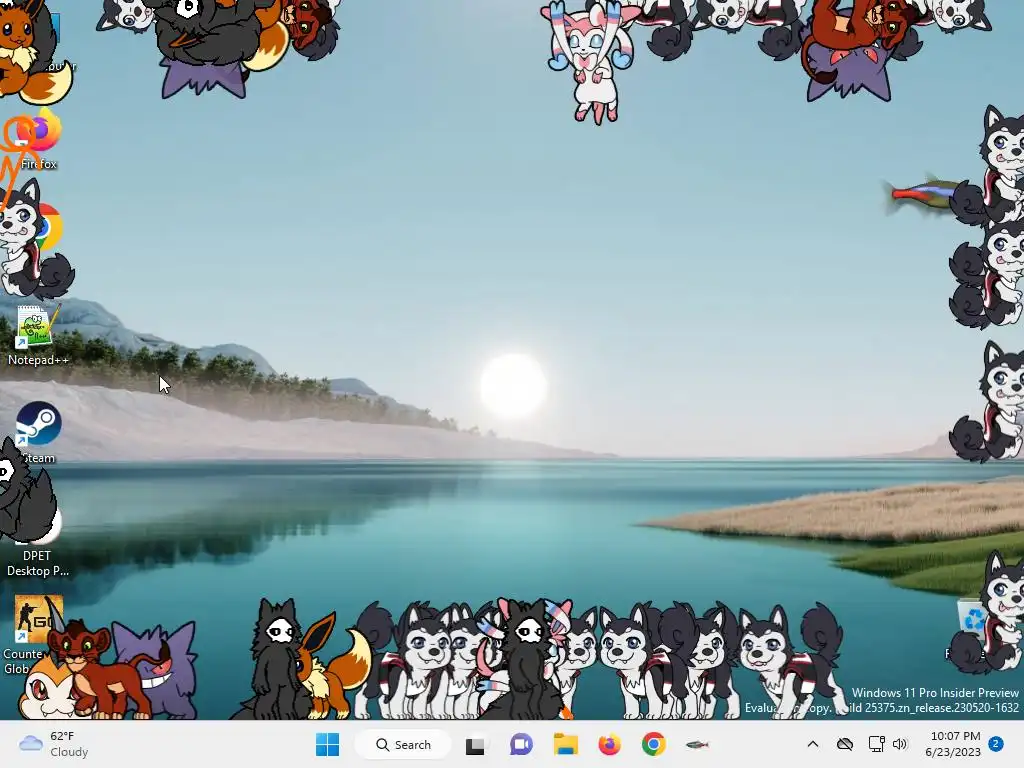
Task: Click the cloud sync tray icon
Action: [x=844, y=744]
